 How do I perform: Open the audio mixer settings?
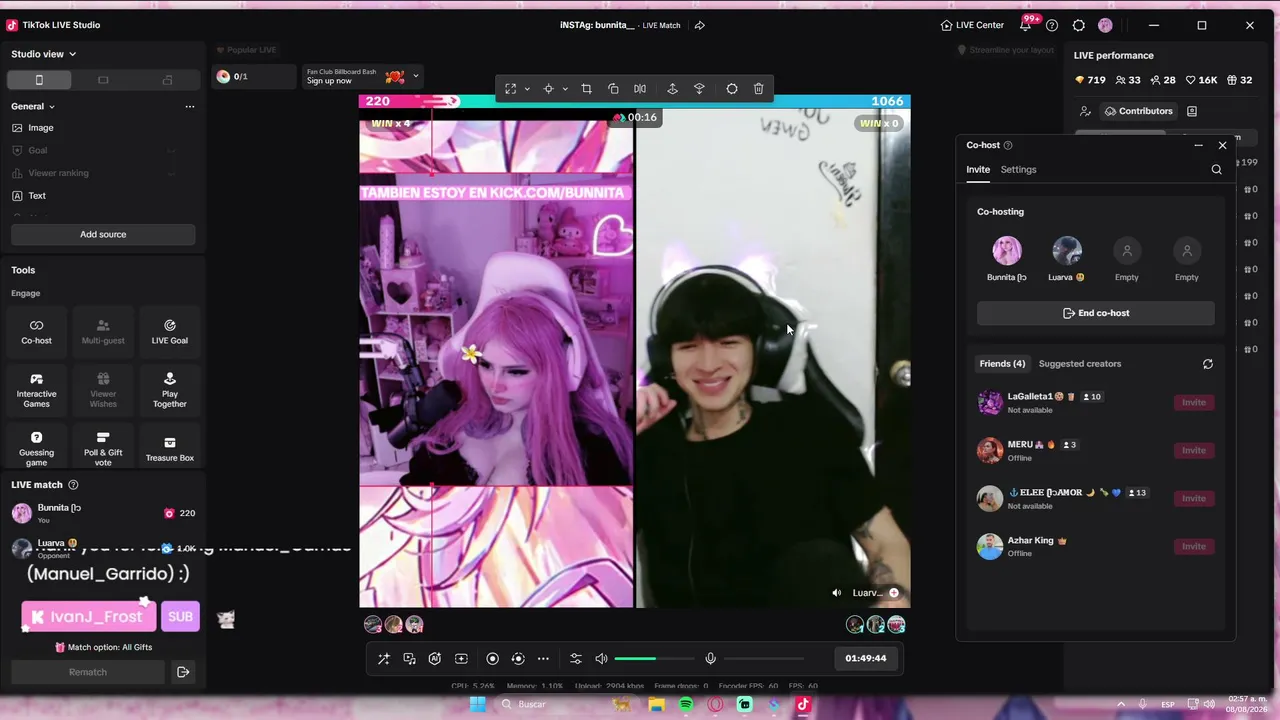point(575,658)
